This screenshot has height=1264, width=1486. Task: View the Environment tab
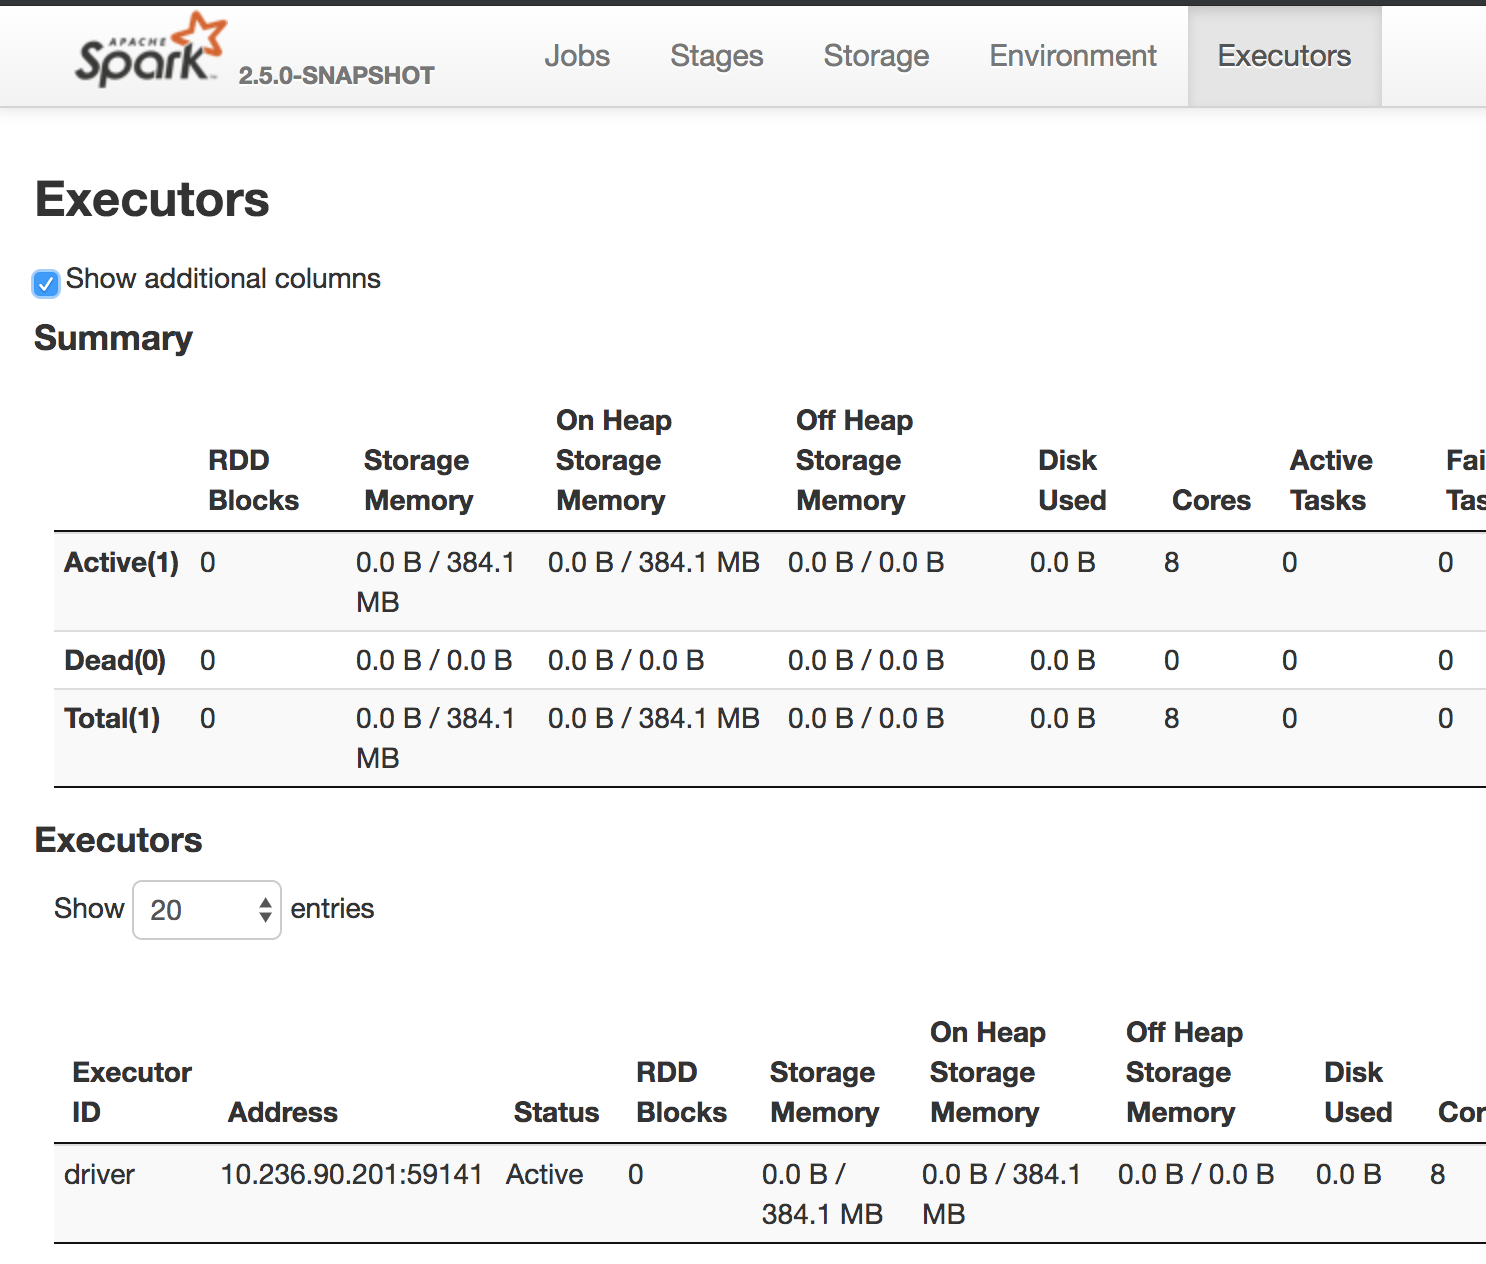[1073, 56]
